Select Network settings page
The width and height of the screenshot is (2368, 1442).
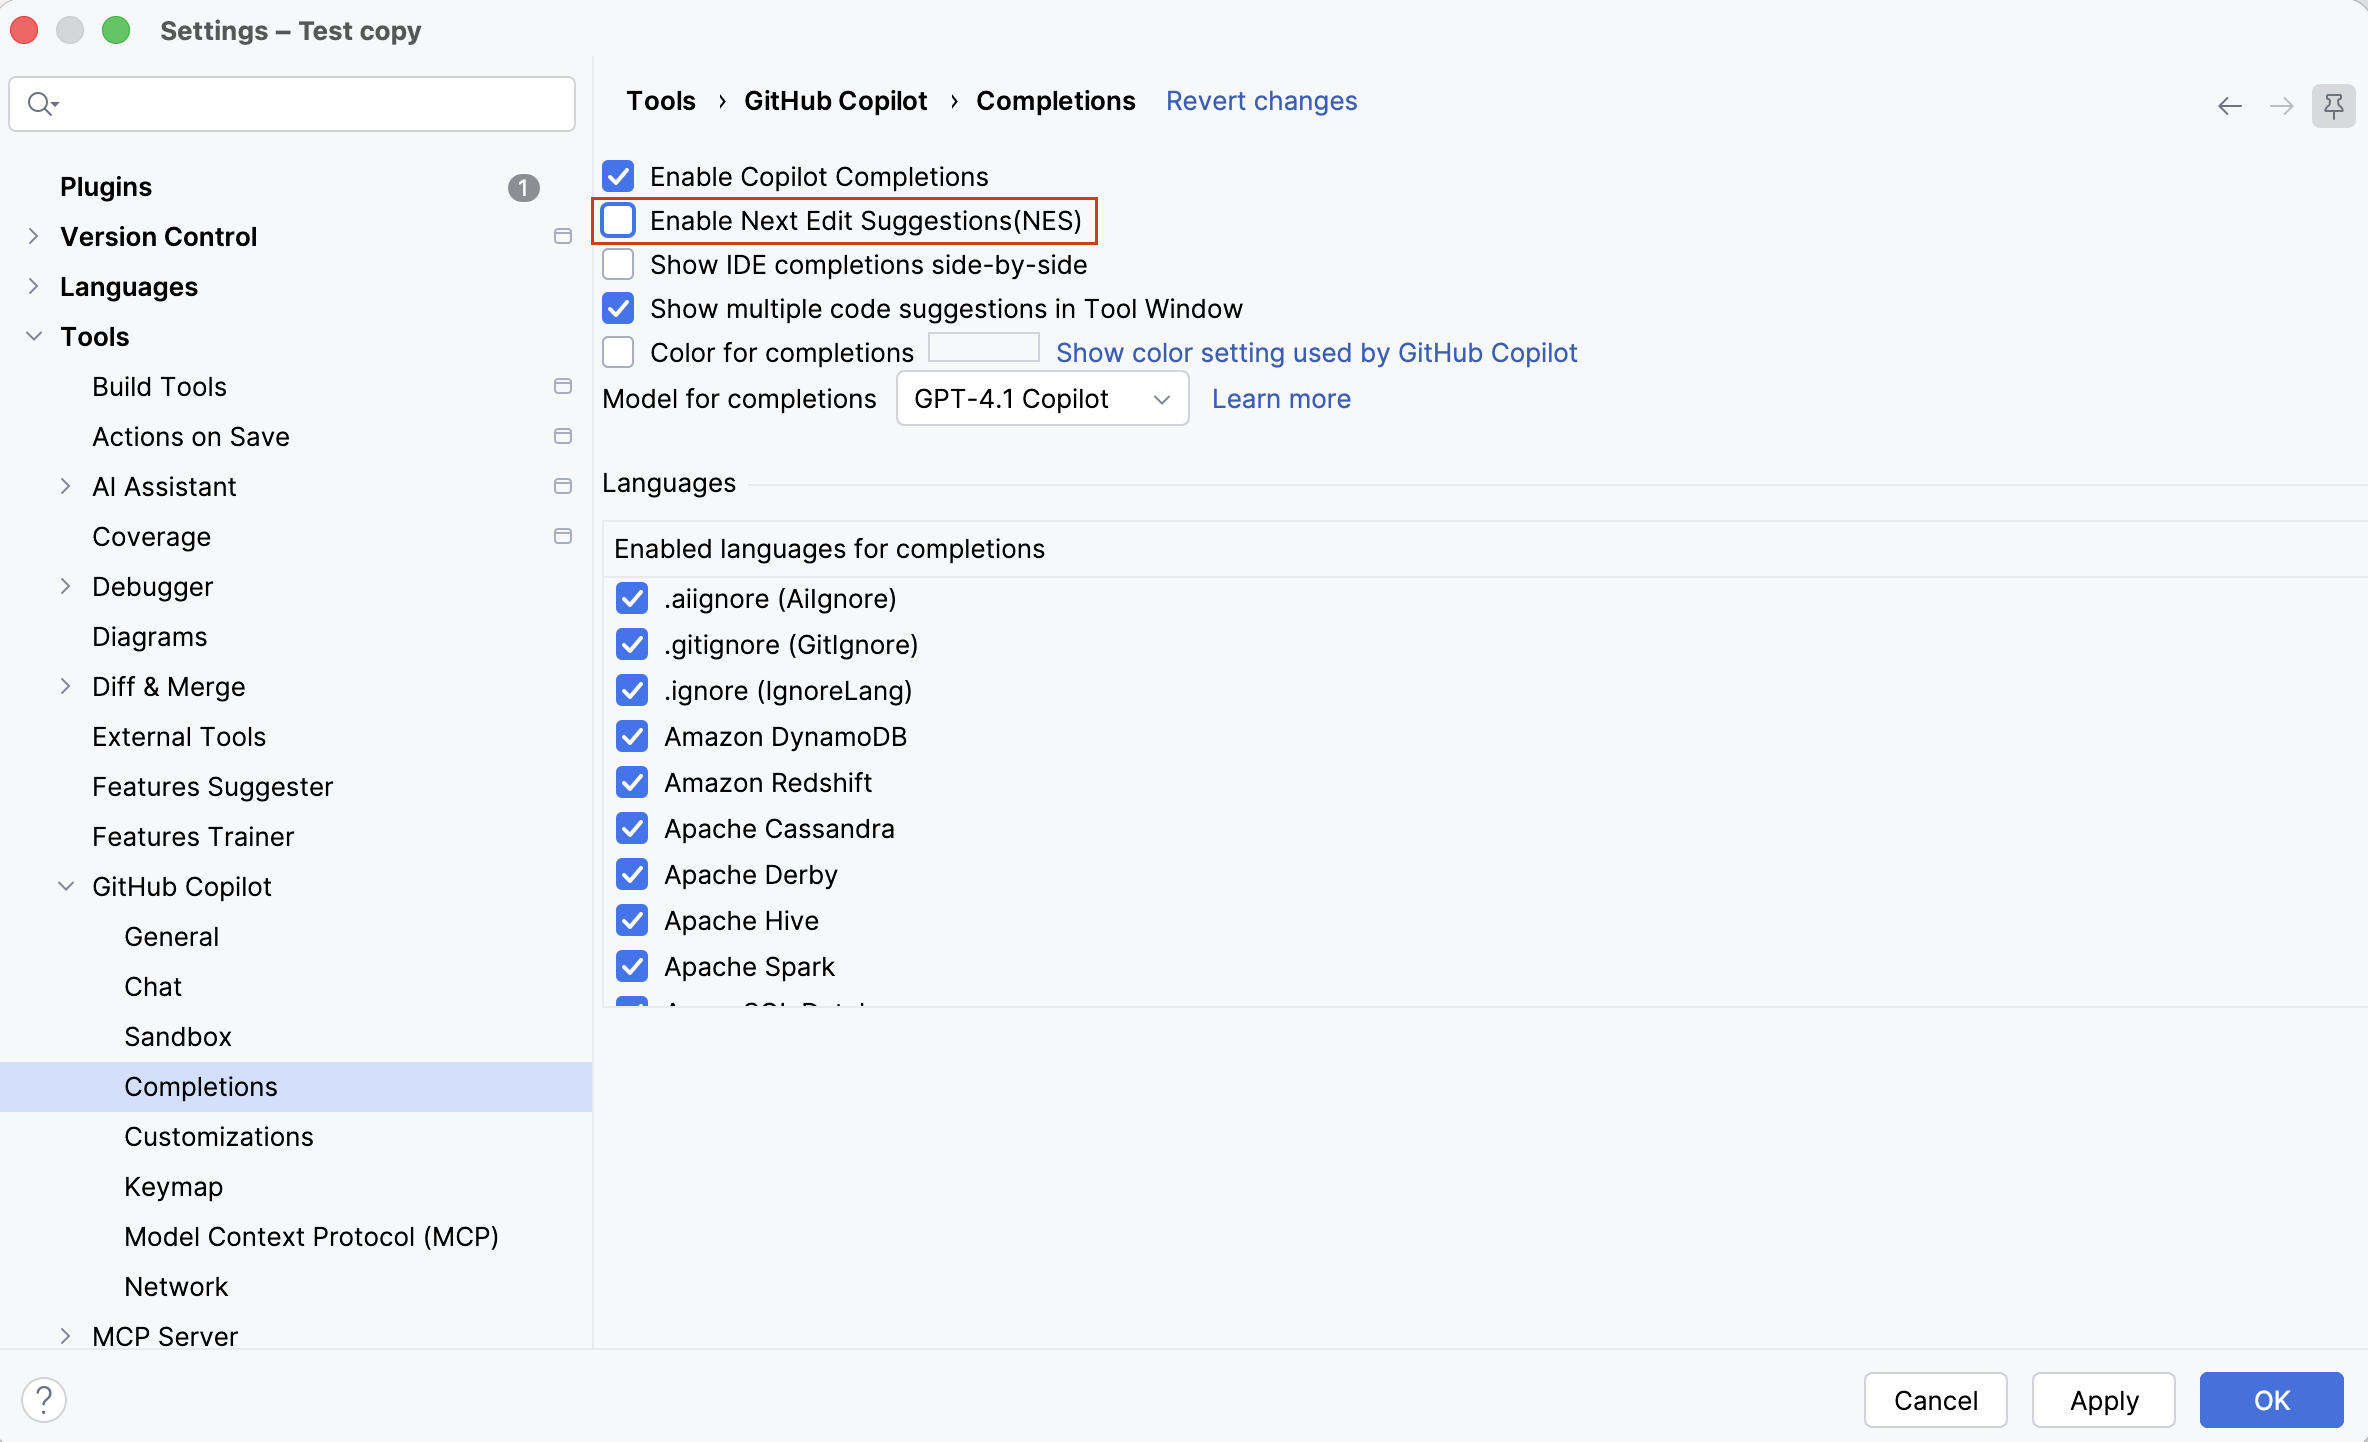coord(176,1286)
